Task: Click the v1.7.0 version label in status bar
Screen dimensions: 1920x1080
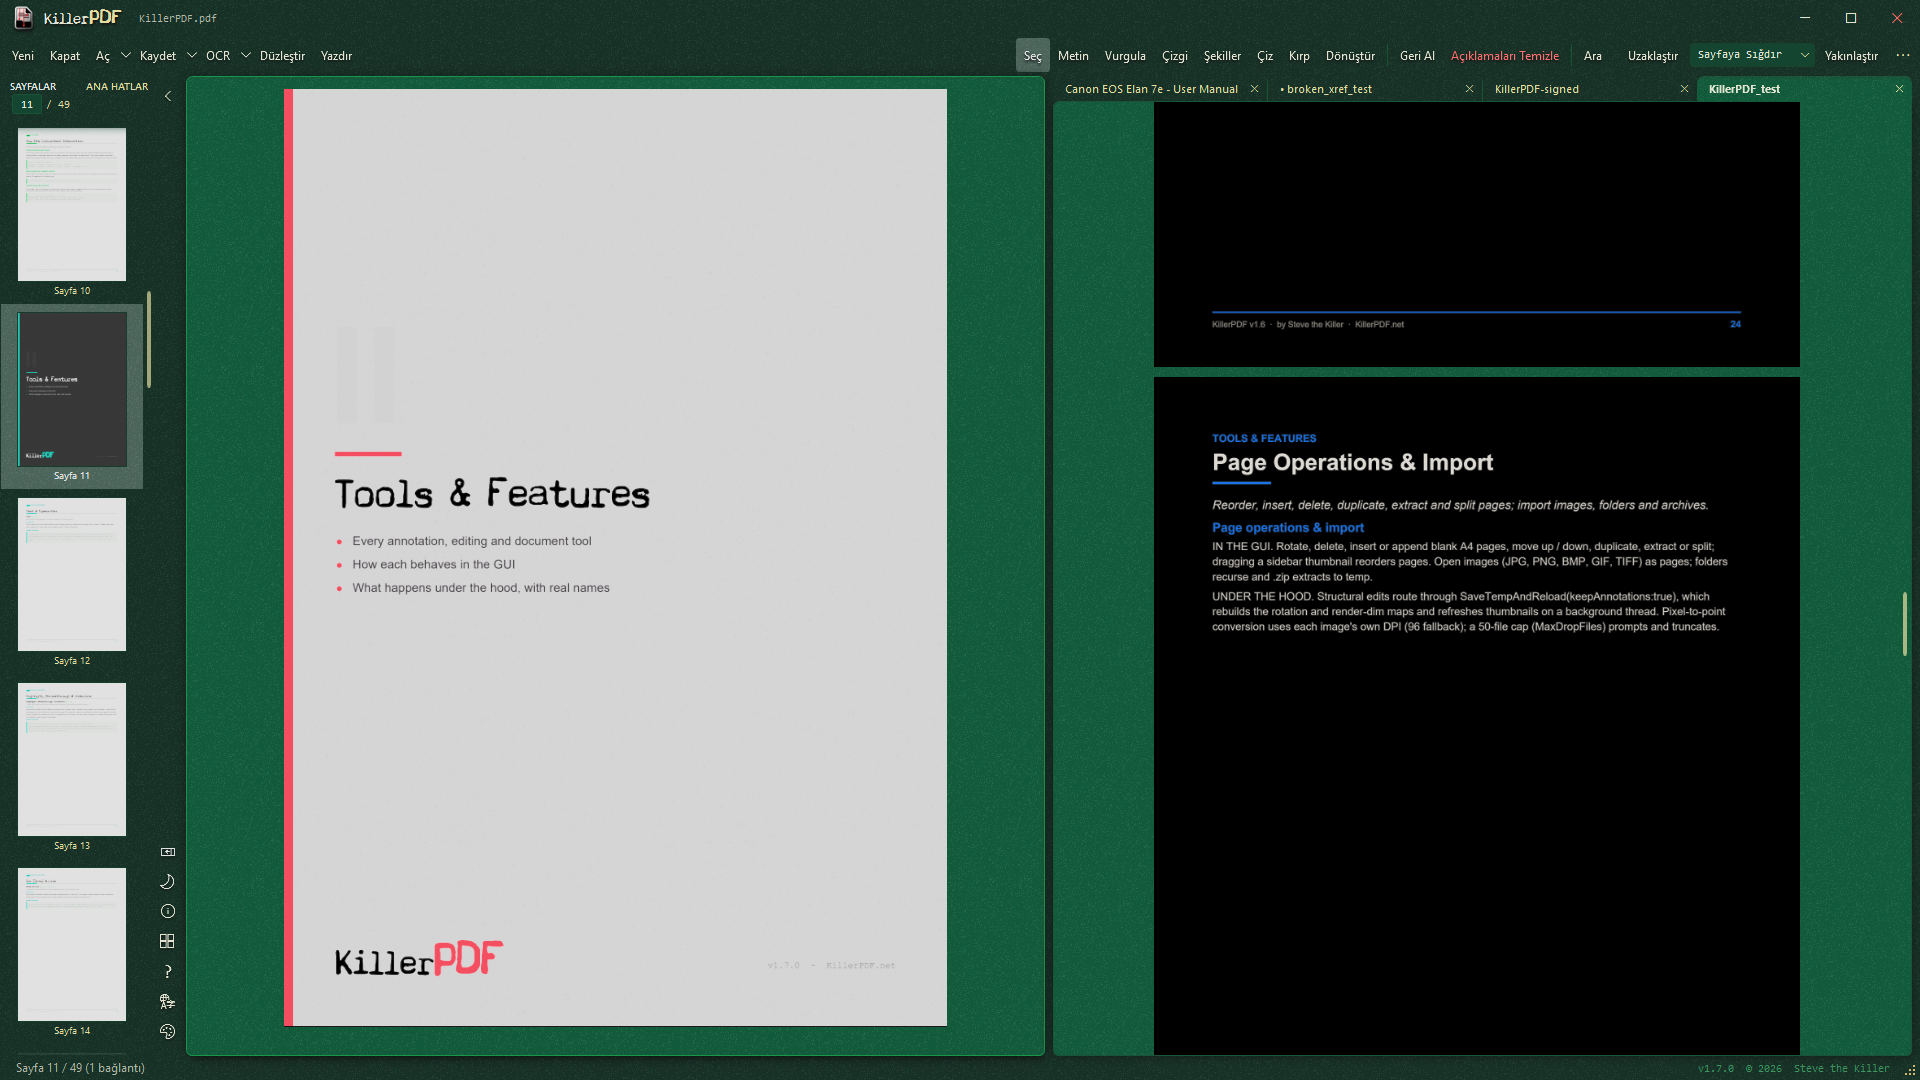Action: click(x=1716, y=1069)
